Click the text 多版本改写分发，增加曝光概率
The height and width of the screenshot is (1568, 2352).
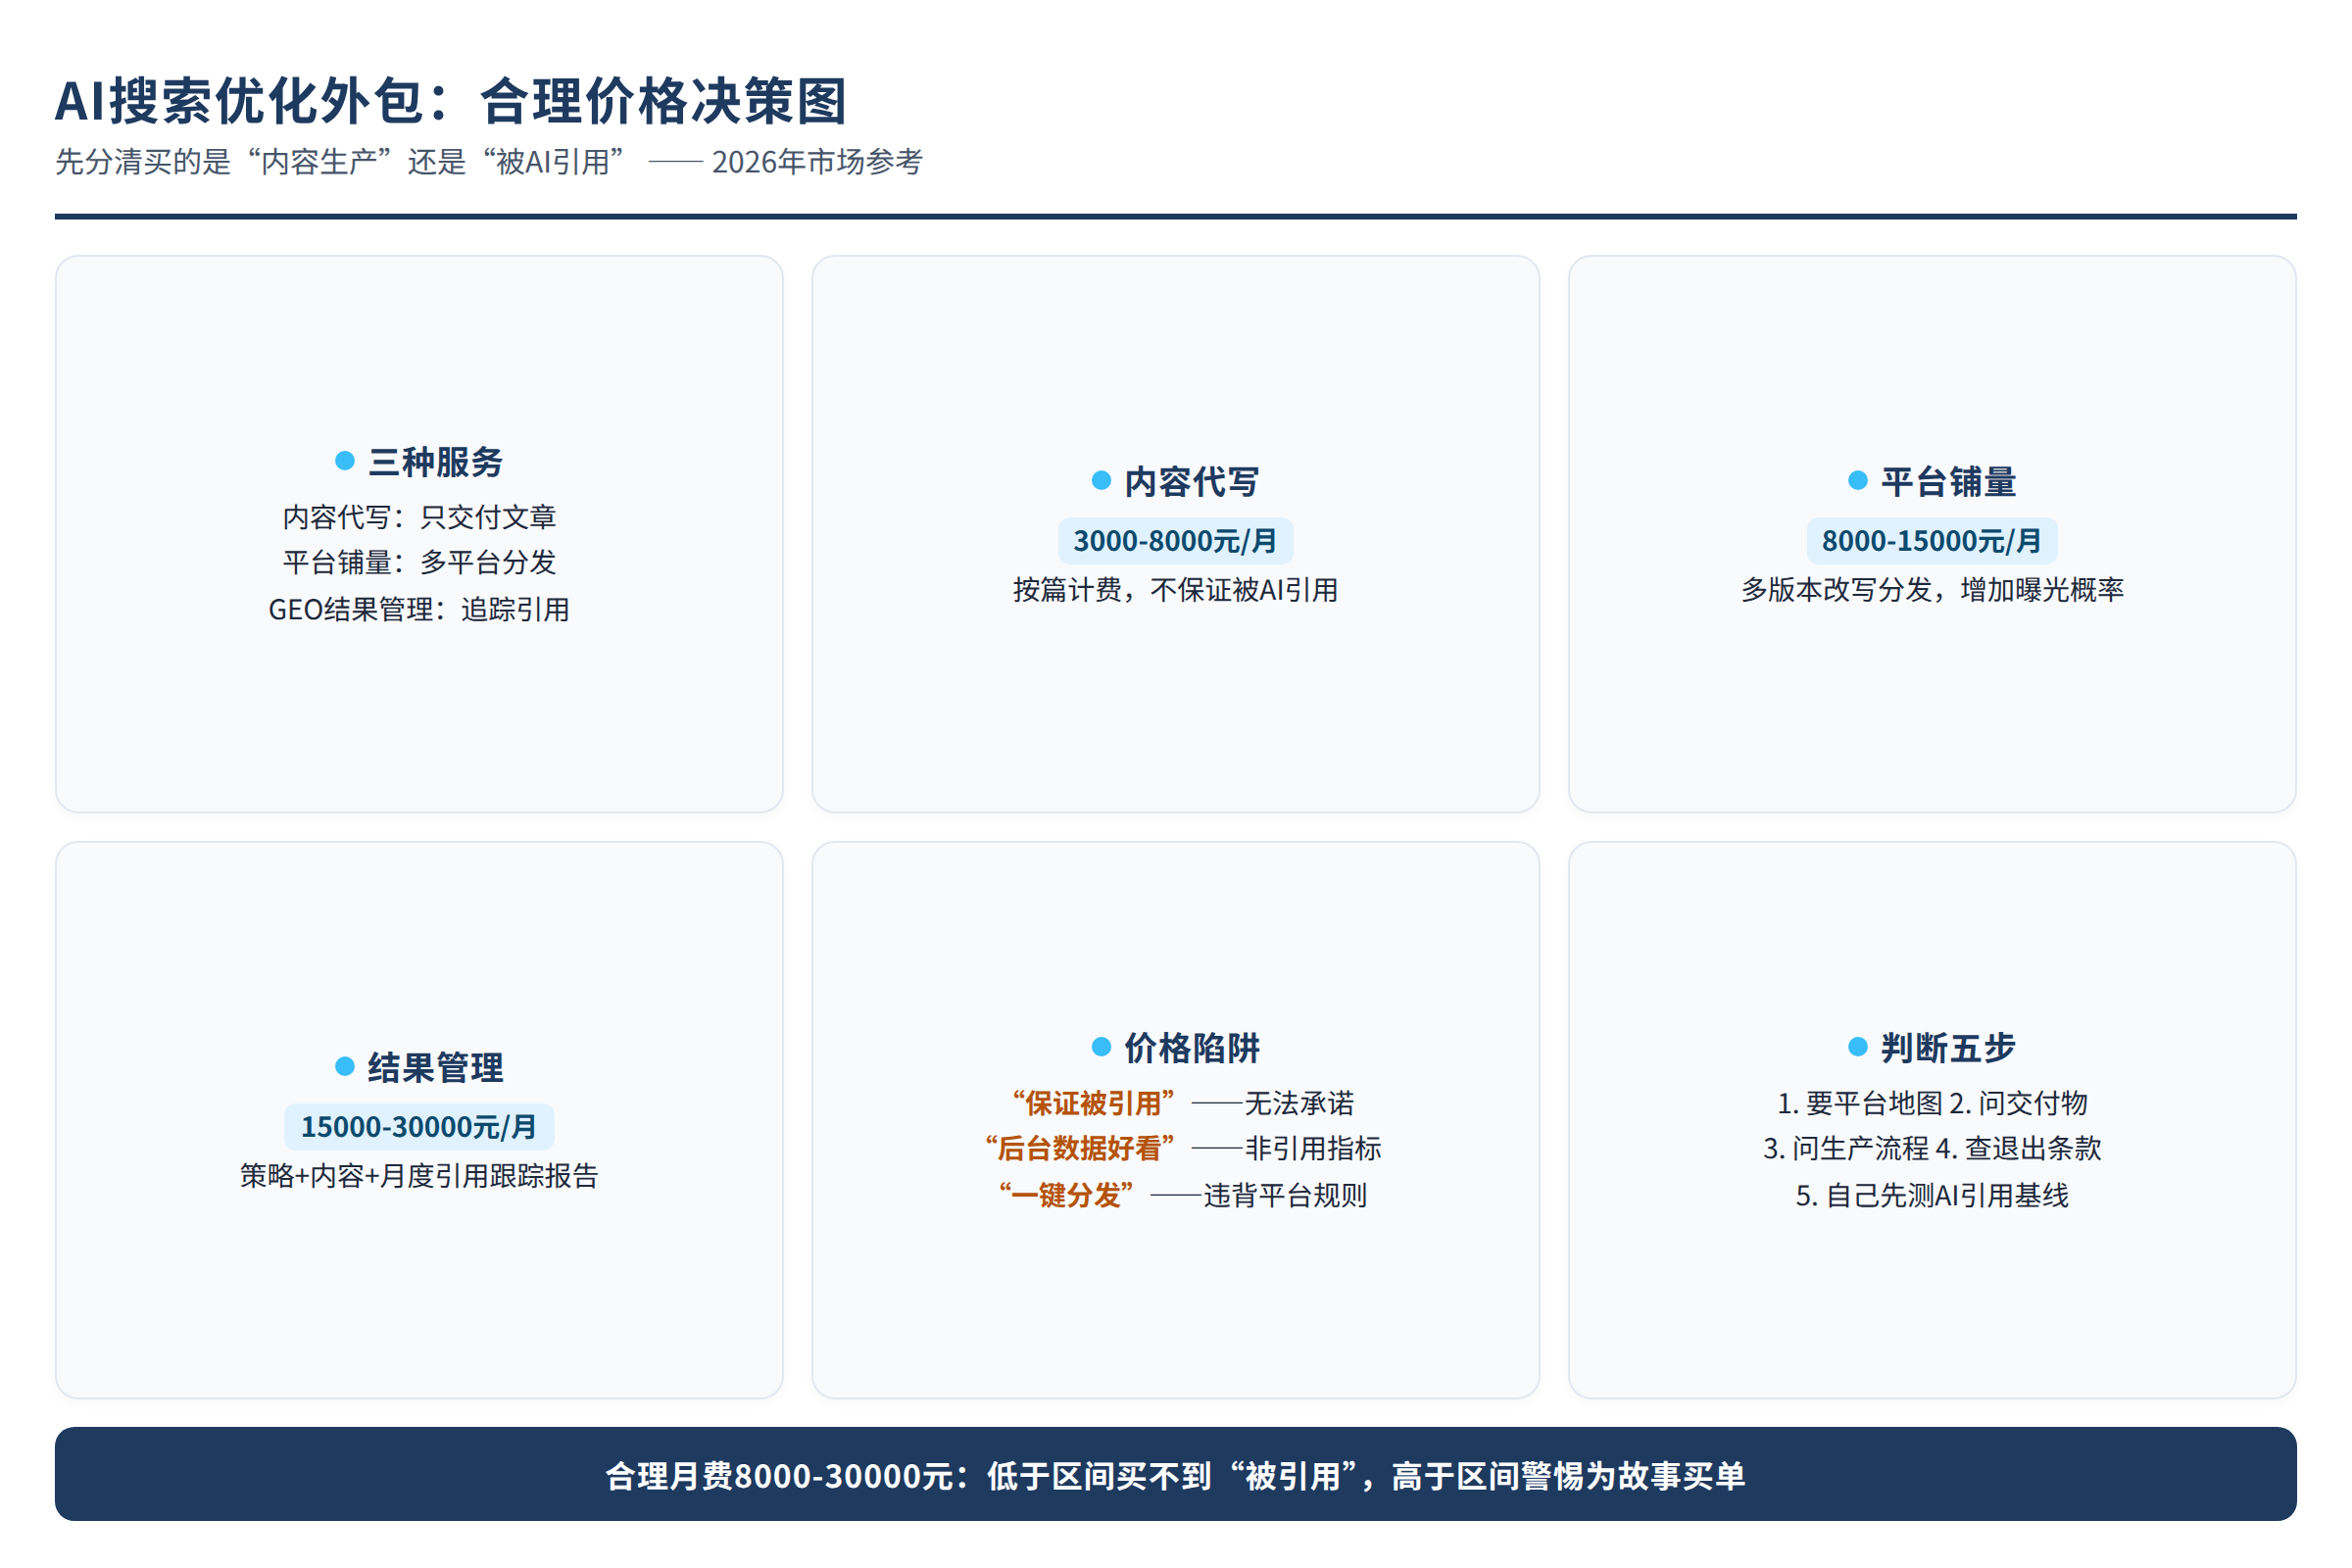[x=1932, y=590]
